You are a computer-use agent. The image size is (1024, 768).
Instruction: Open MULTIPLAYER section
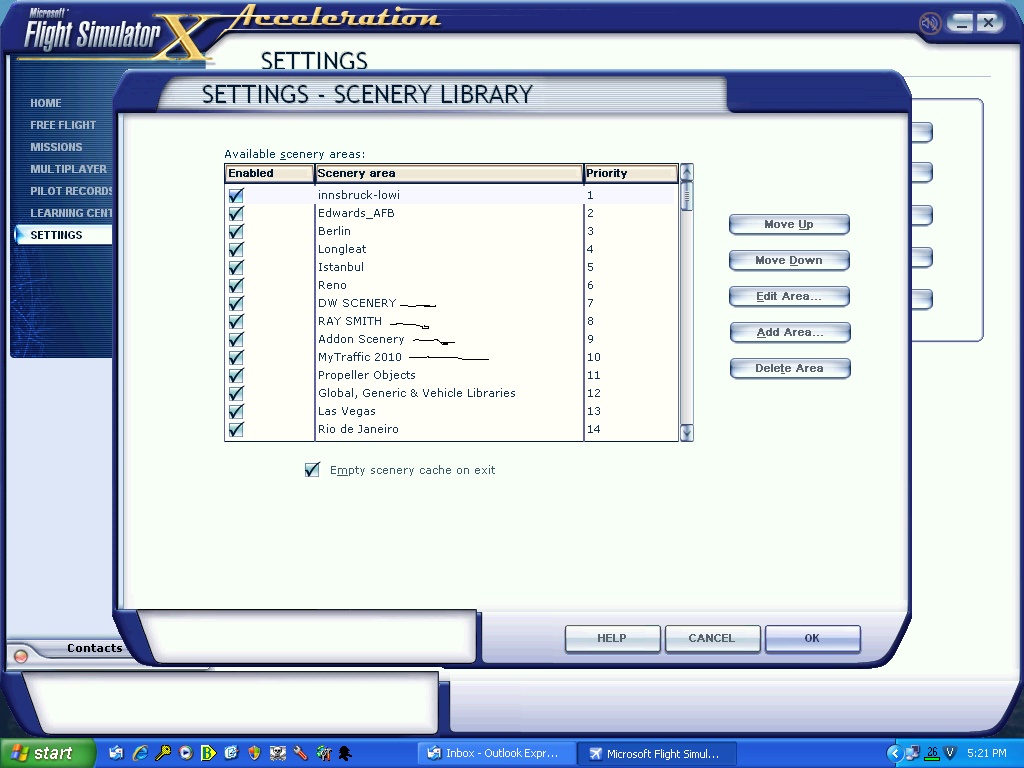pyautogui.click(x=69, y=168)
